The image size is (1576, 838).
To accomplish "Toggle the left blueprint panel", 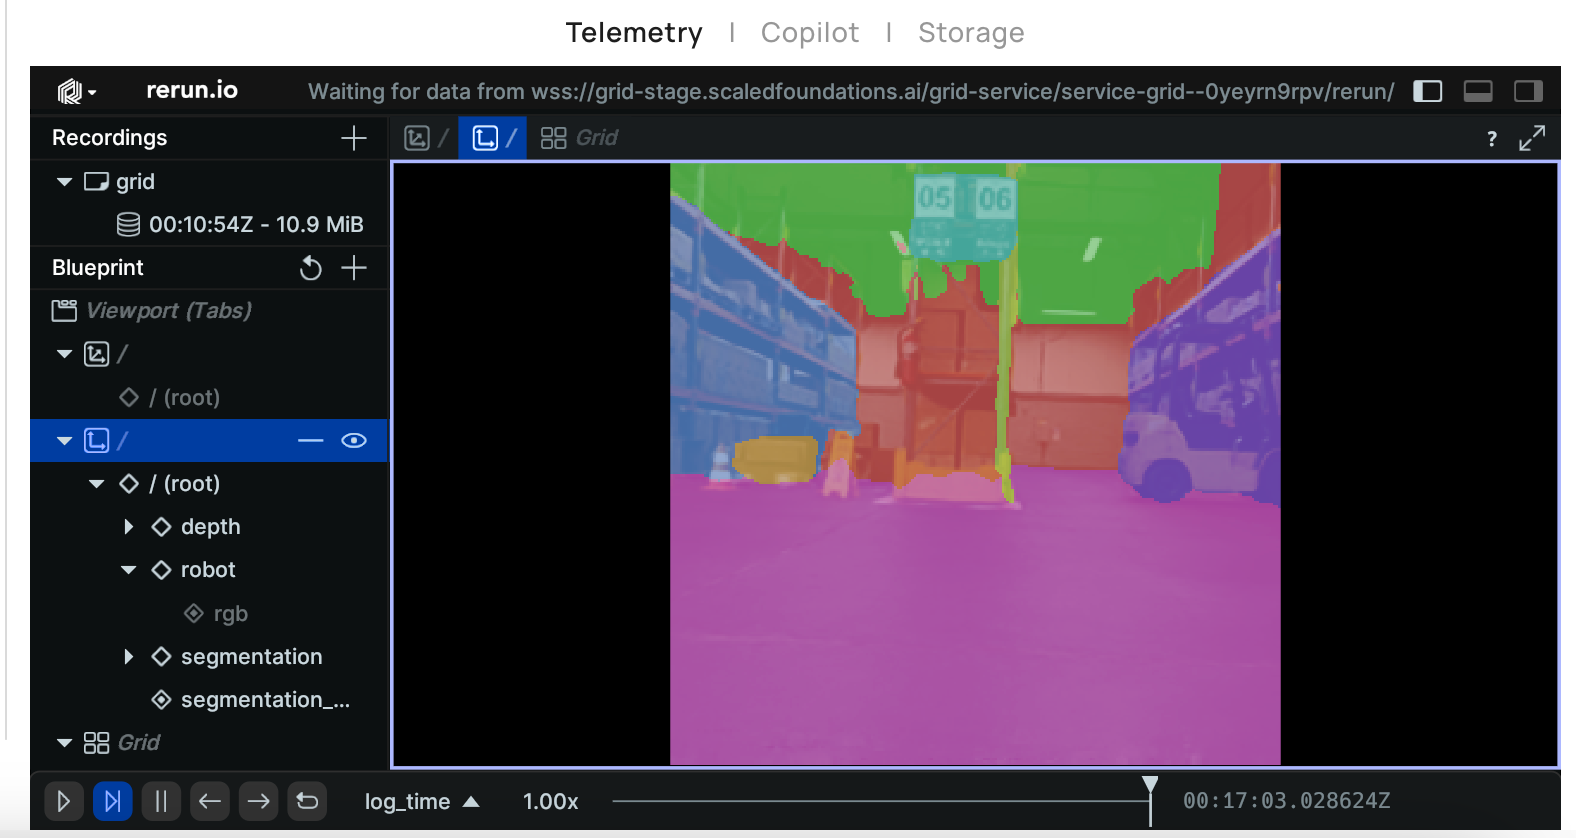I will pos(1427,92).
